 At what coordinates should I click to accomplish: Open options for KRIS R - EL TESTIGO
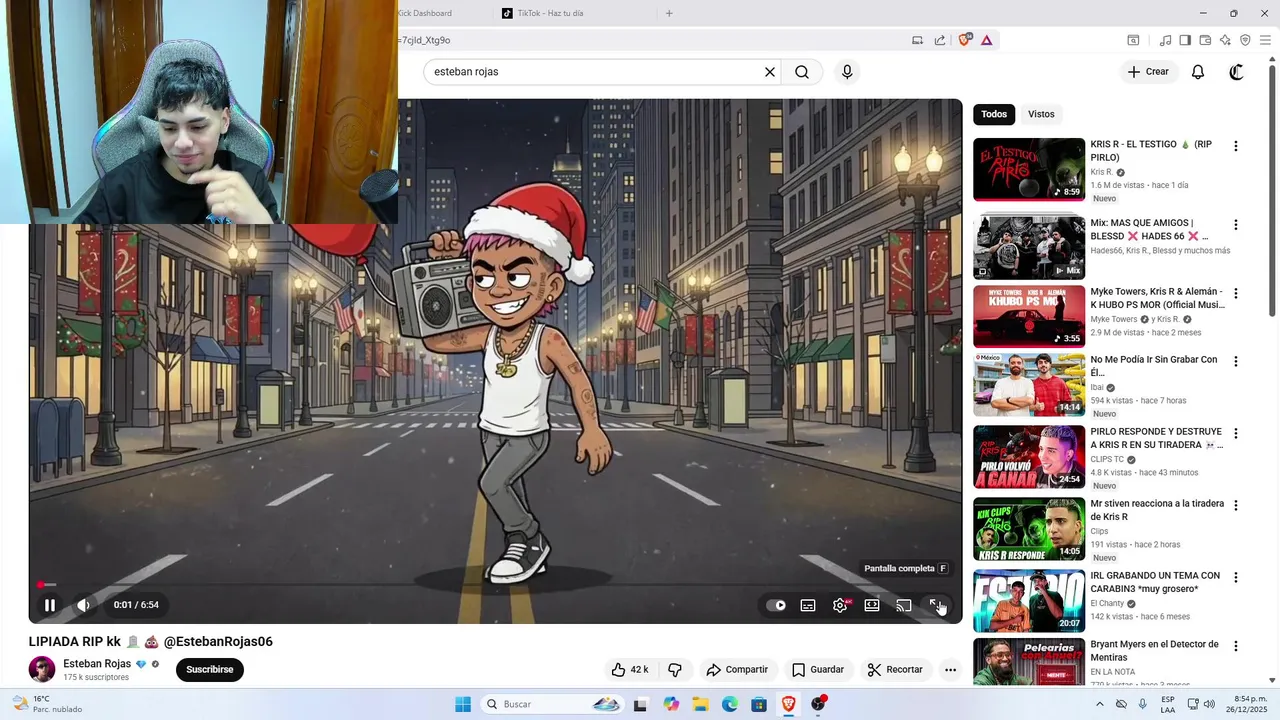pyautogui.click(x=1235, y=146)
